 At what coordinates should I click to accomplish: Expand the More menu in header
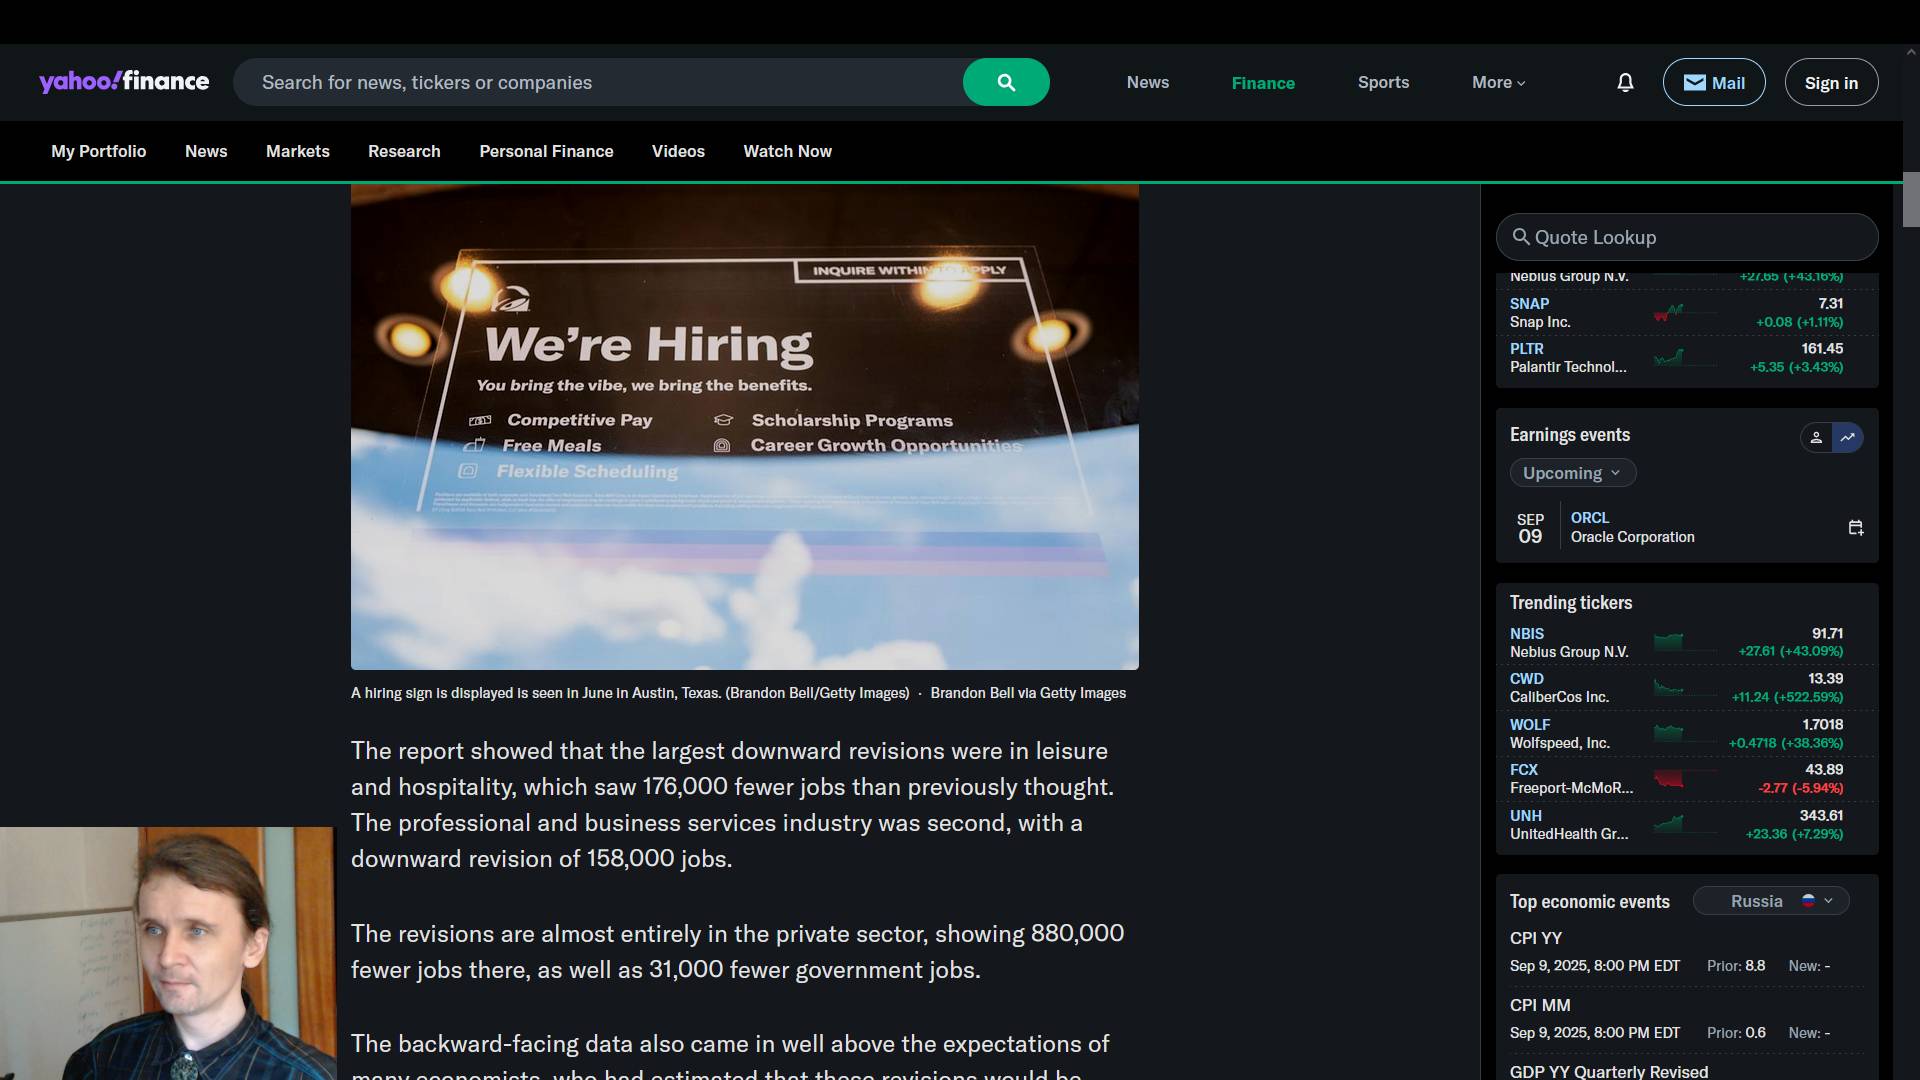tap(1498, 83)
